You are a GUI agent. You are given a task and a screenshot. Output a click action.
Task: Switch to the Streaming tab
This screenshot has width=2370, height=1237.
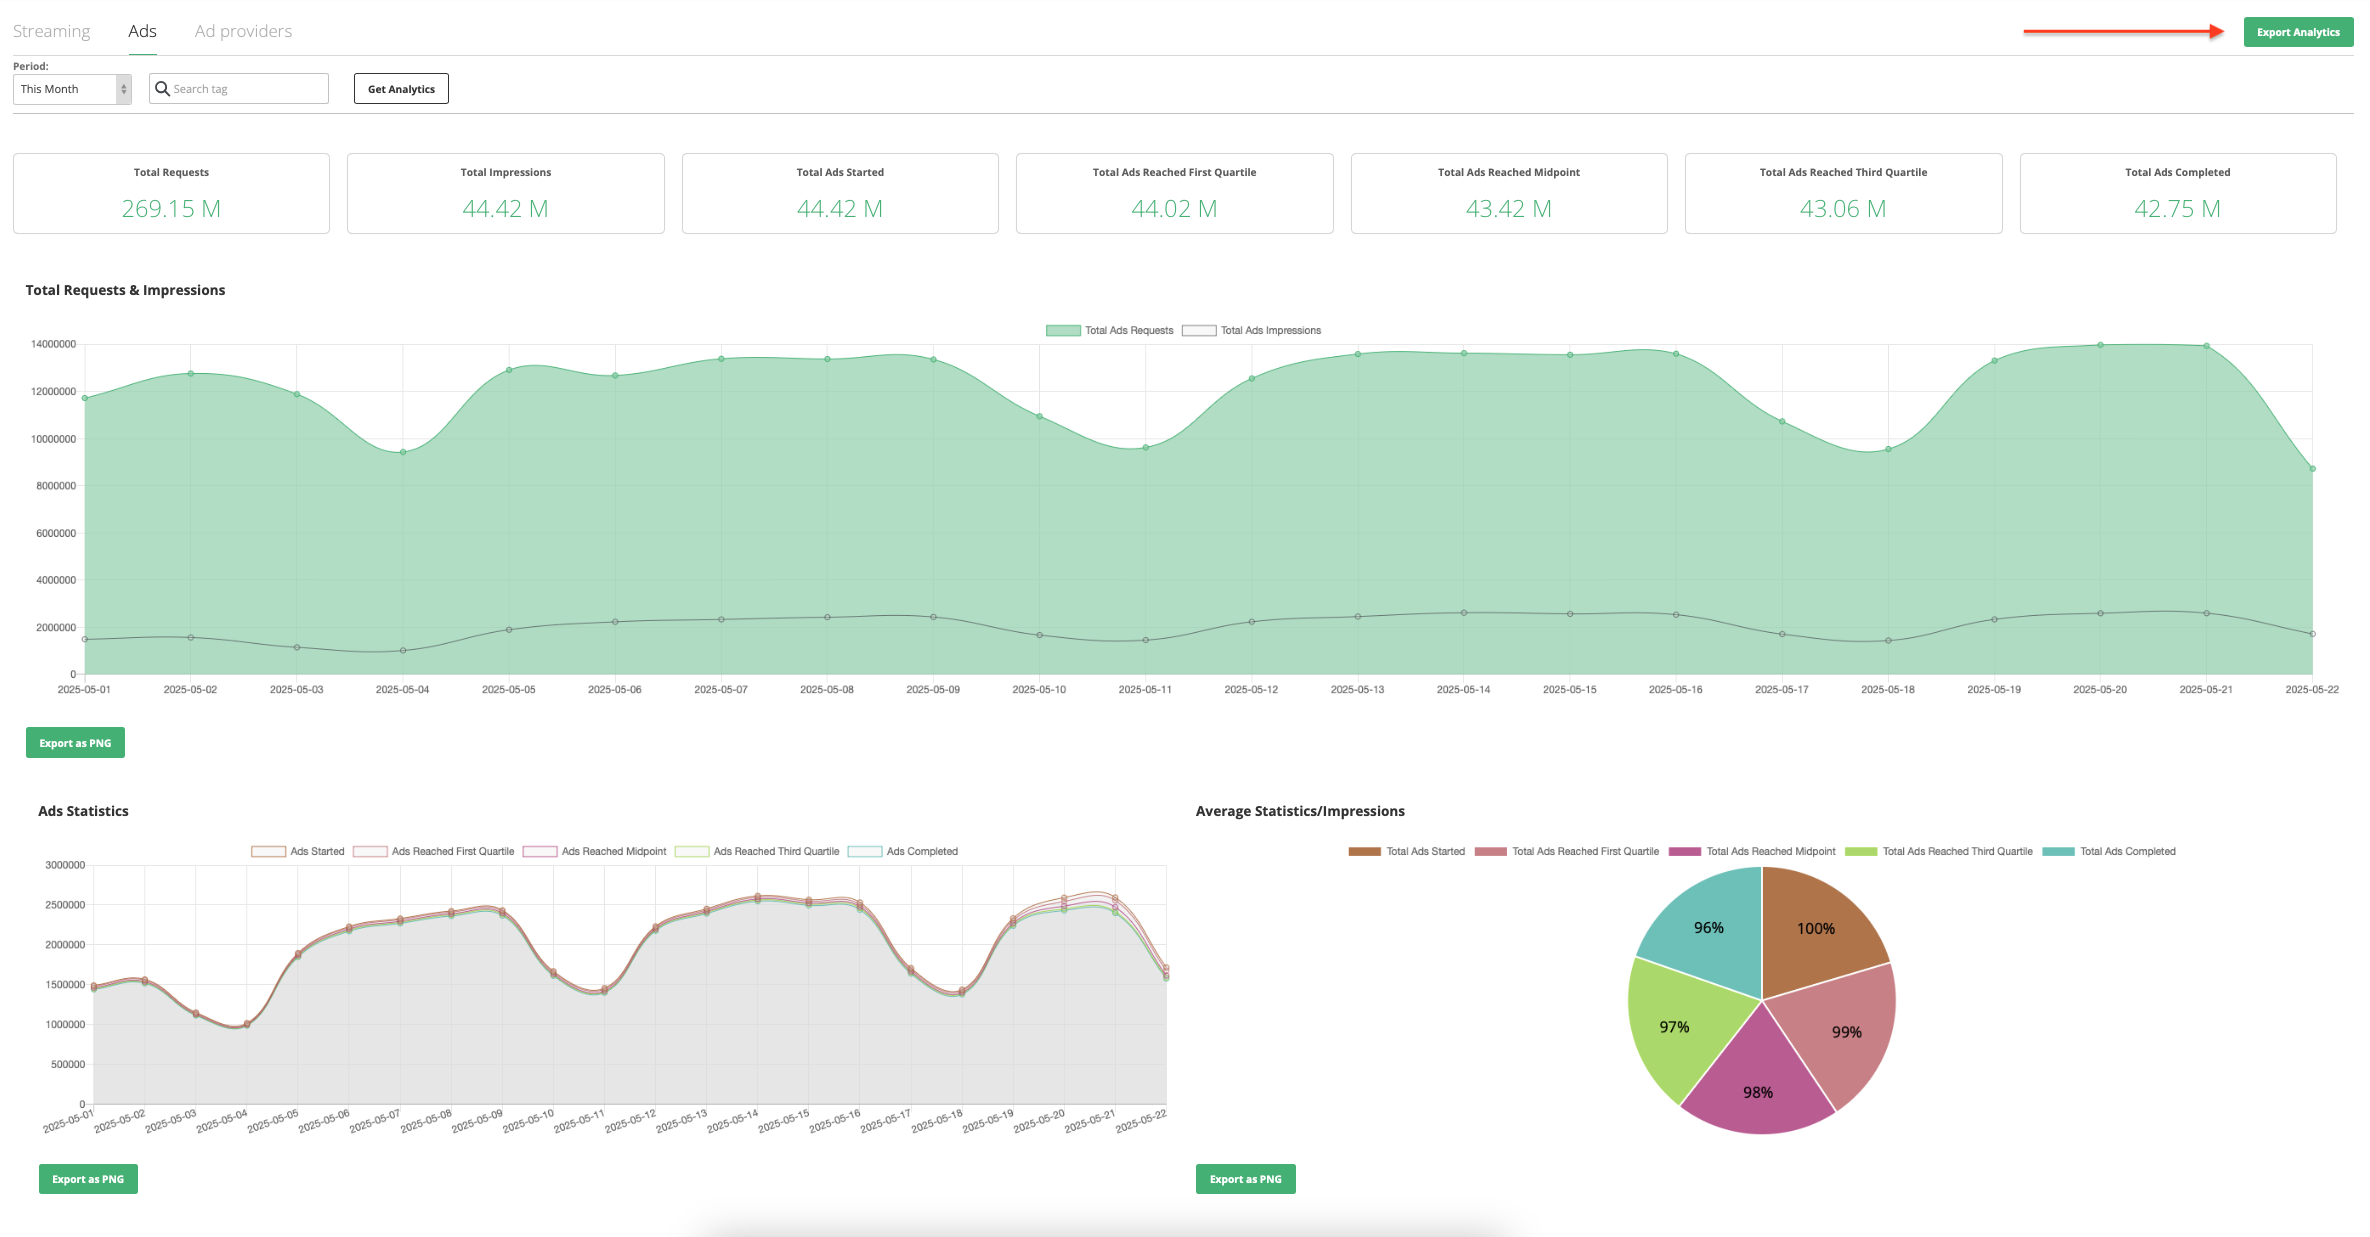[x=51, y=31]
